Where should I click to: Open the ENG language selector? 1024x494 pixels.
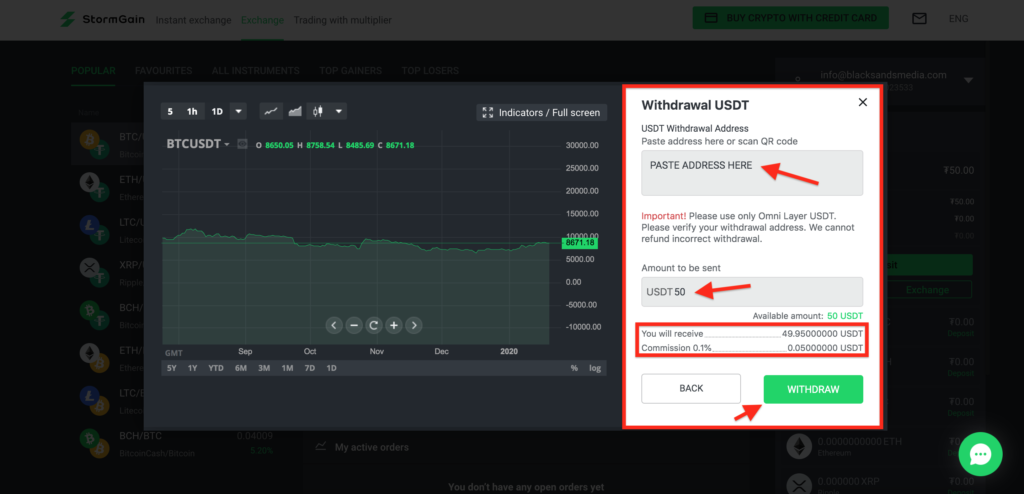[959, 19]
